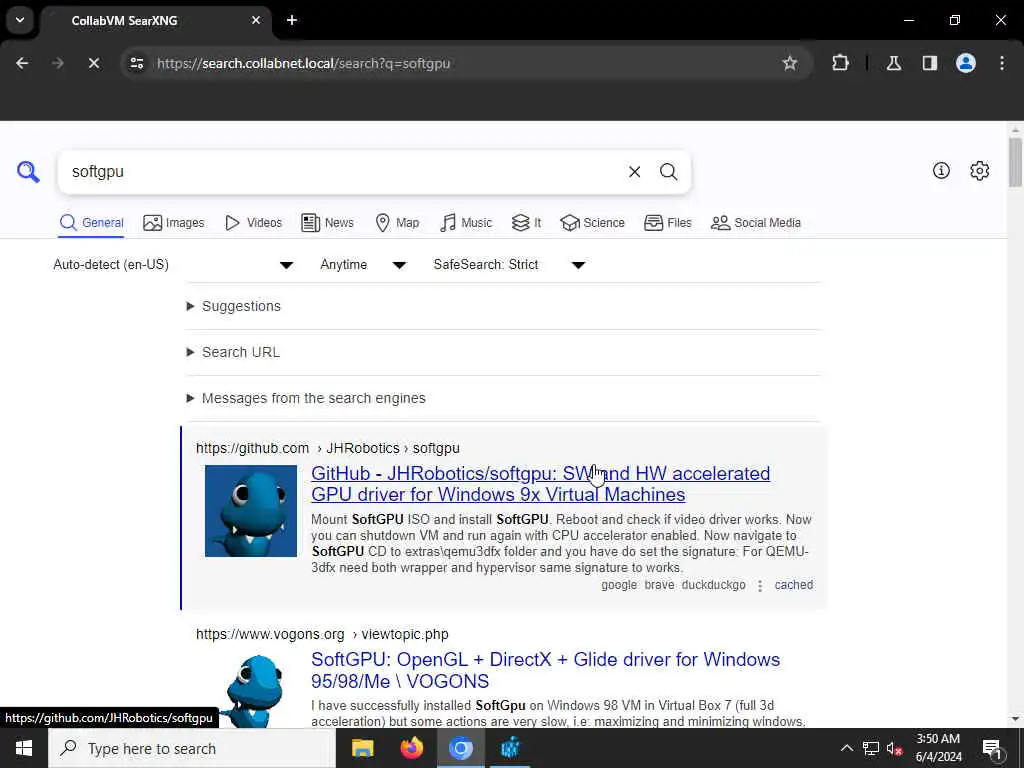Screen dimensions: 1024x768
Task: Click the GitHub result dinosaur thumbnail
Action: [x=251, y=511]
